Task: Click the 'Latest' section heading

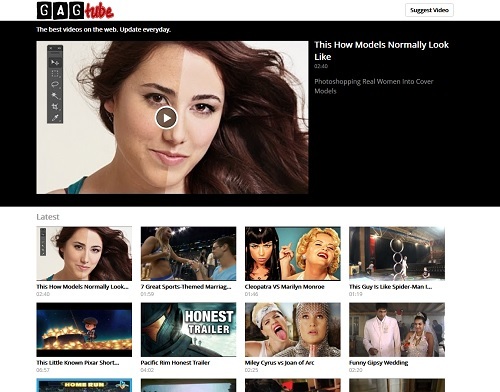Action: 48,217
